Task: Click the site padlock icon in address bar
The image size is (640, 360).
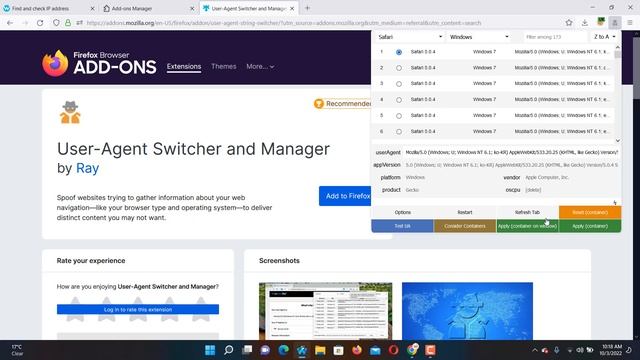Action: (x=68, y=23)
